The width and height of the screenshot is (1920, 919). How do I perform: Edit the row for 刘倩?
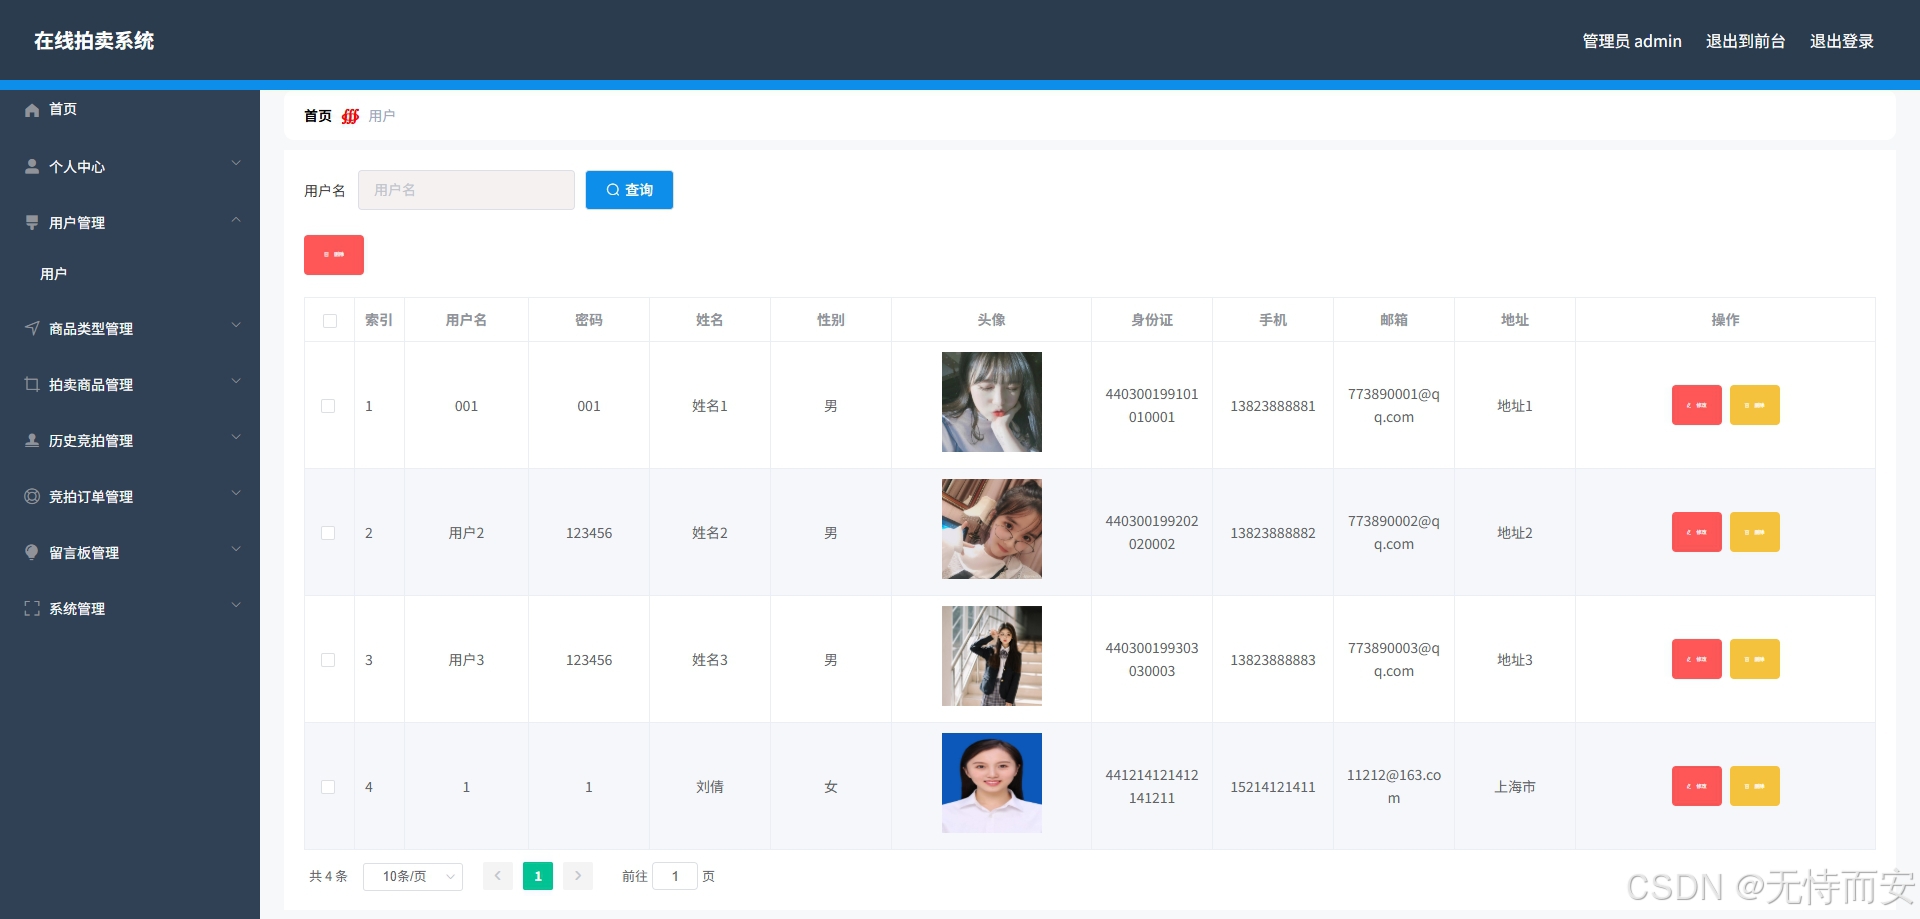[x=1696, y=786]
